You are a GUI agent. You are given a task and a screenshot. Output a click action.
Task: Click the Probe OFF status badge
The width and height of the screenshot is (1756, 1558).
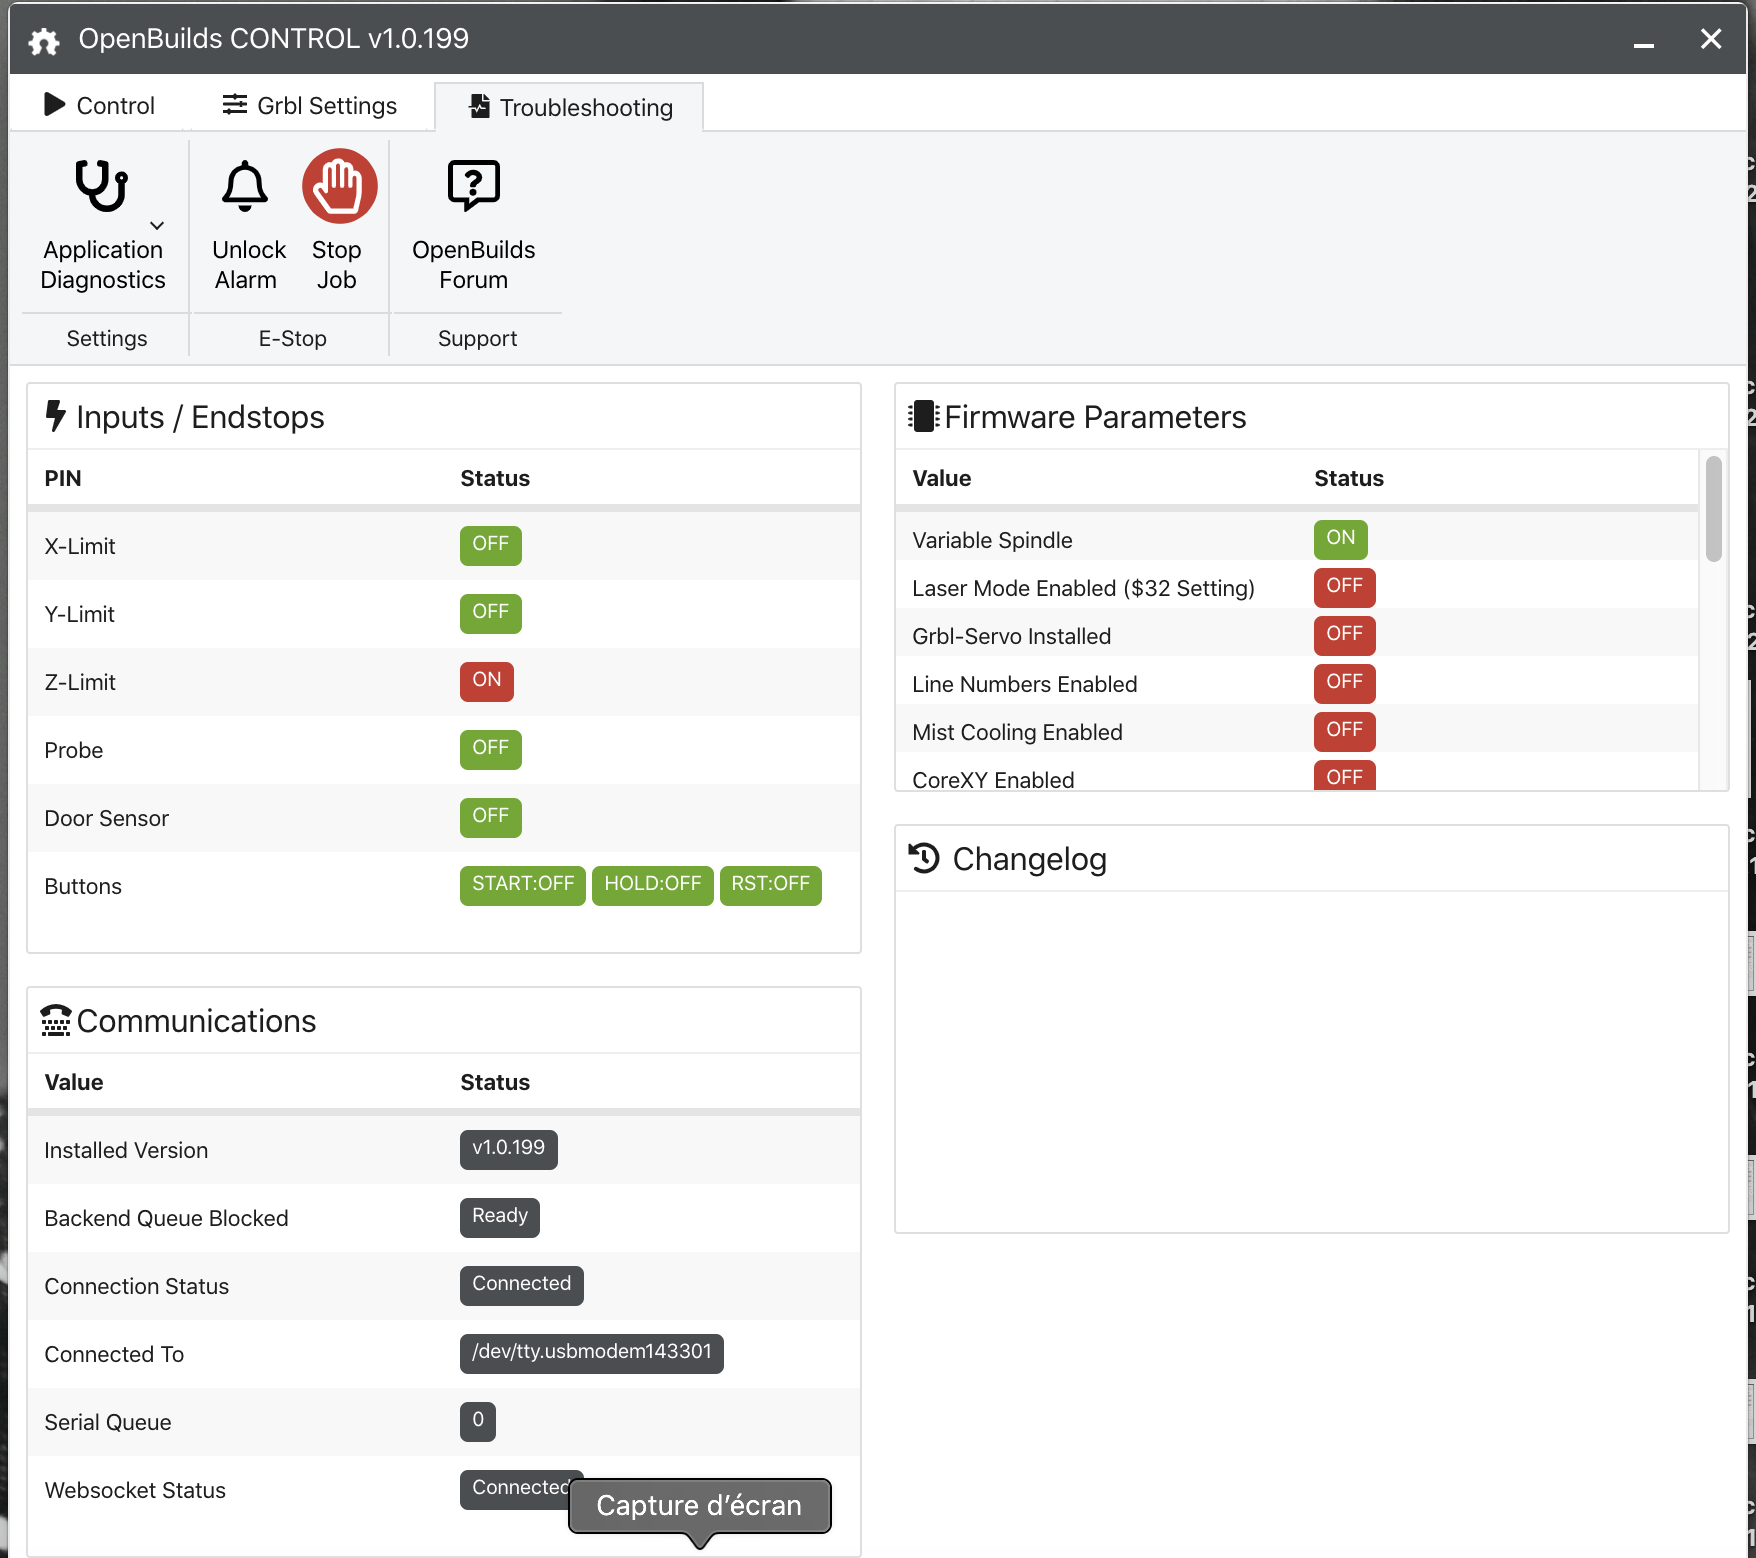[491, 749]
